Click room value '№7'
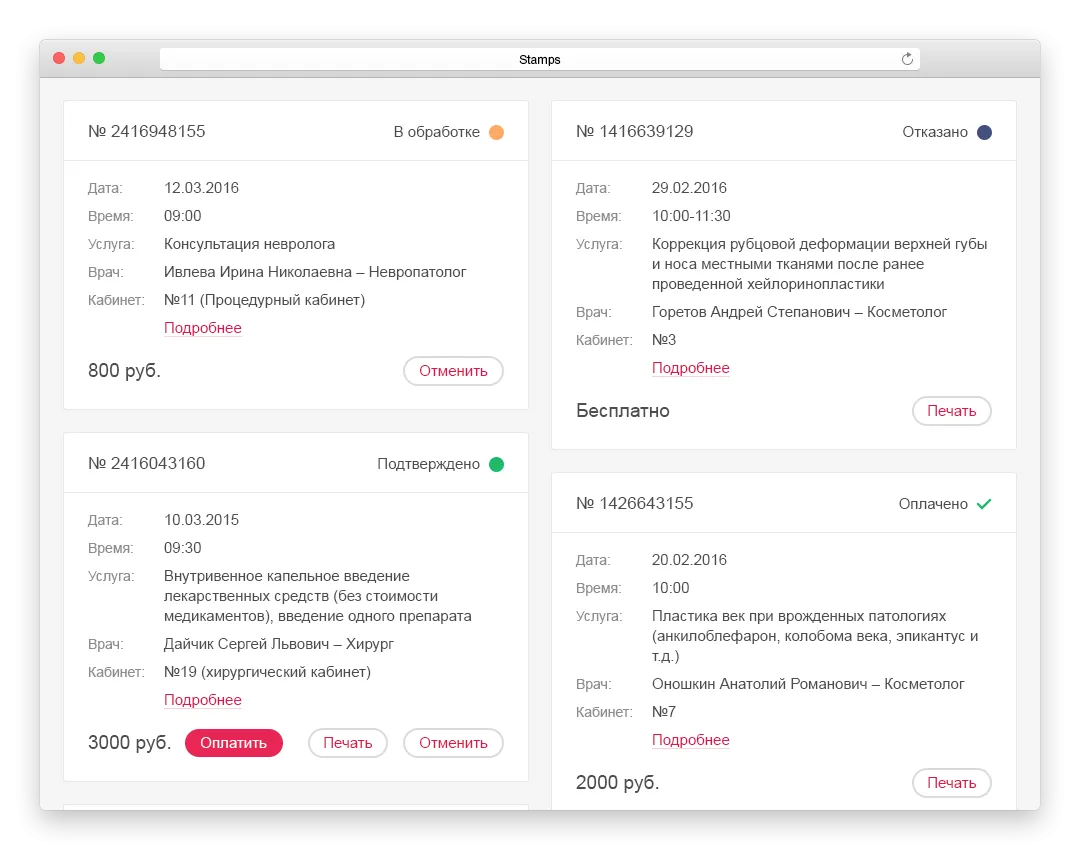The image size is (1080, 850). coord(664,712)
